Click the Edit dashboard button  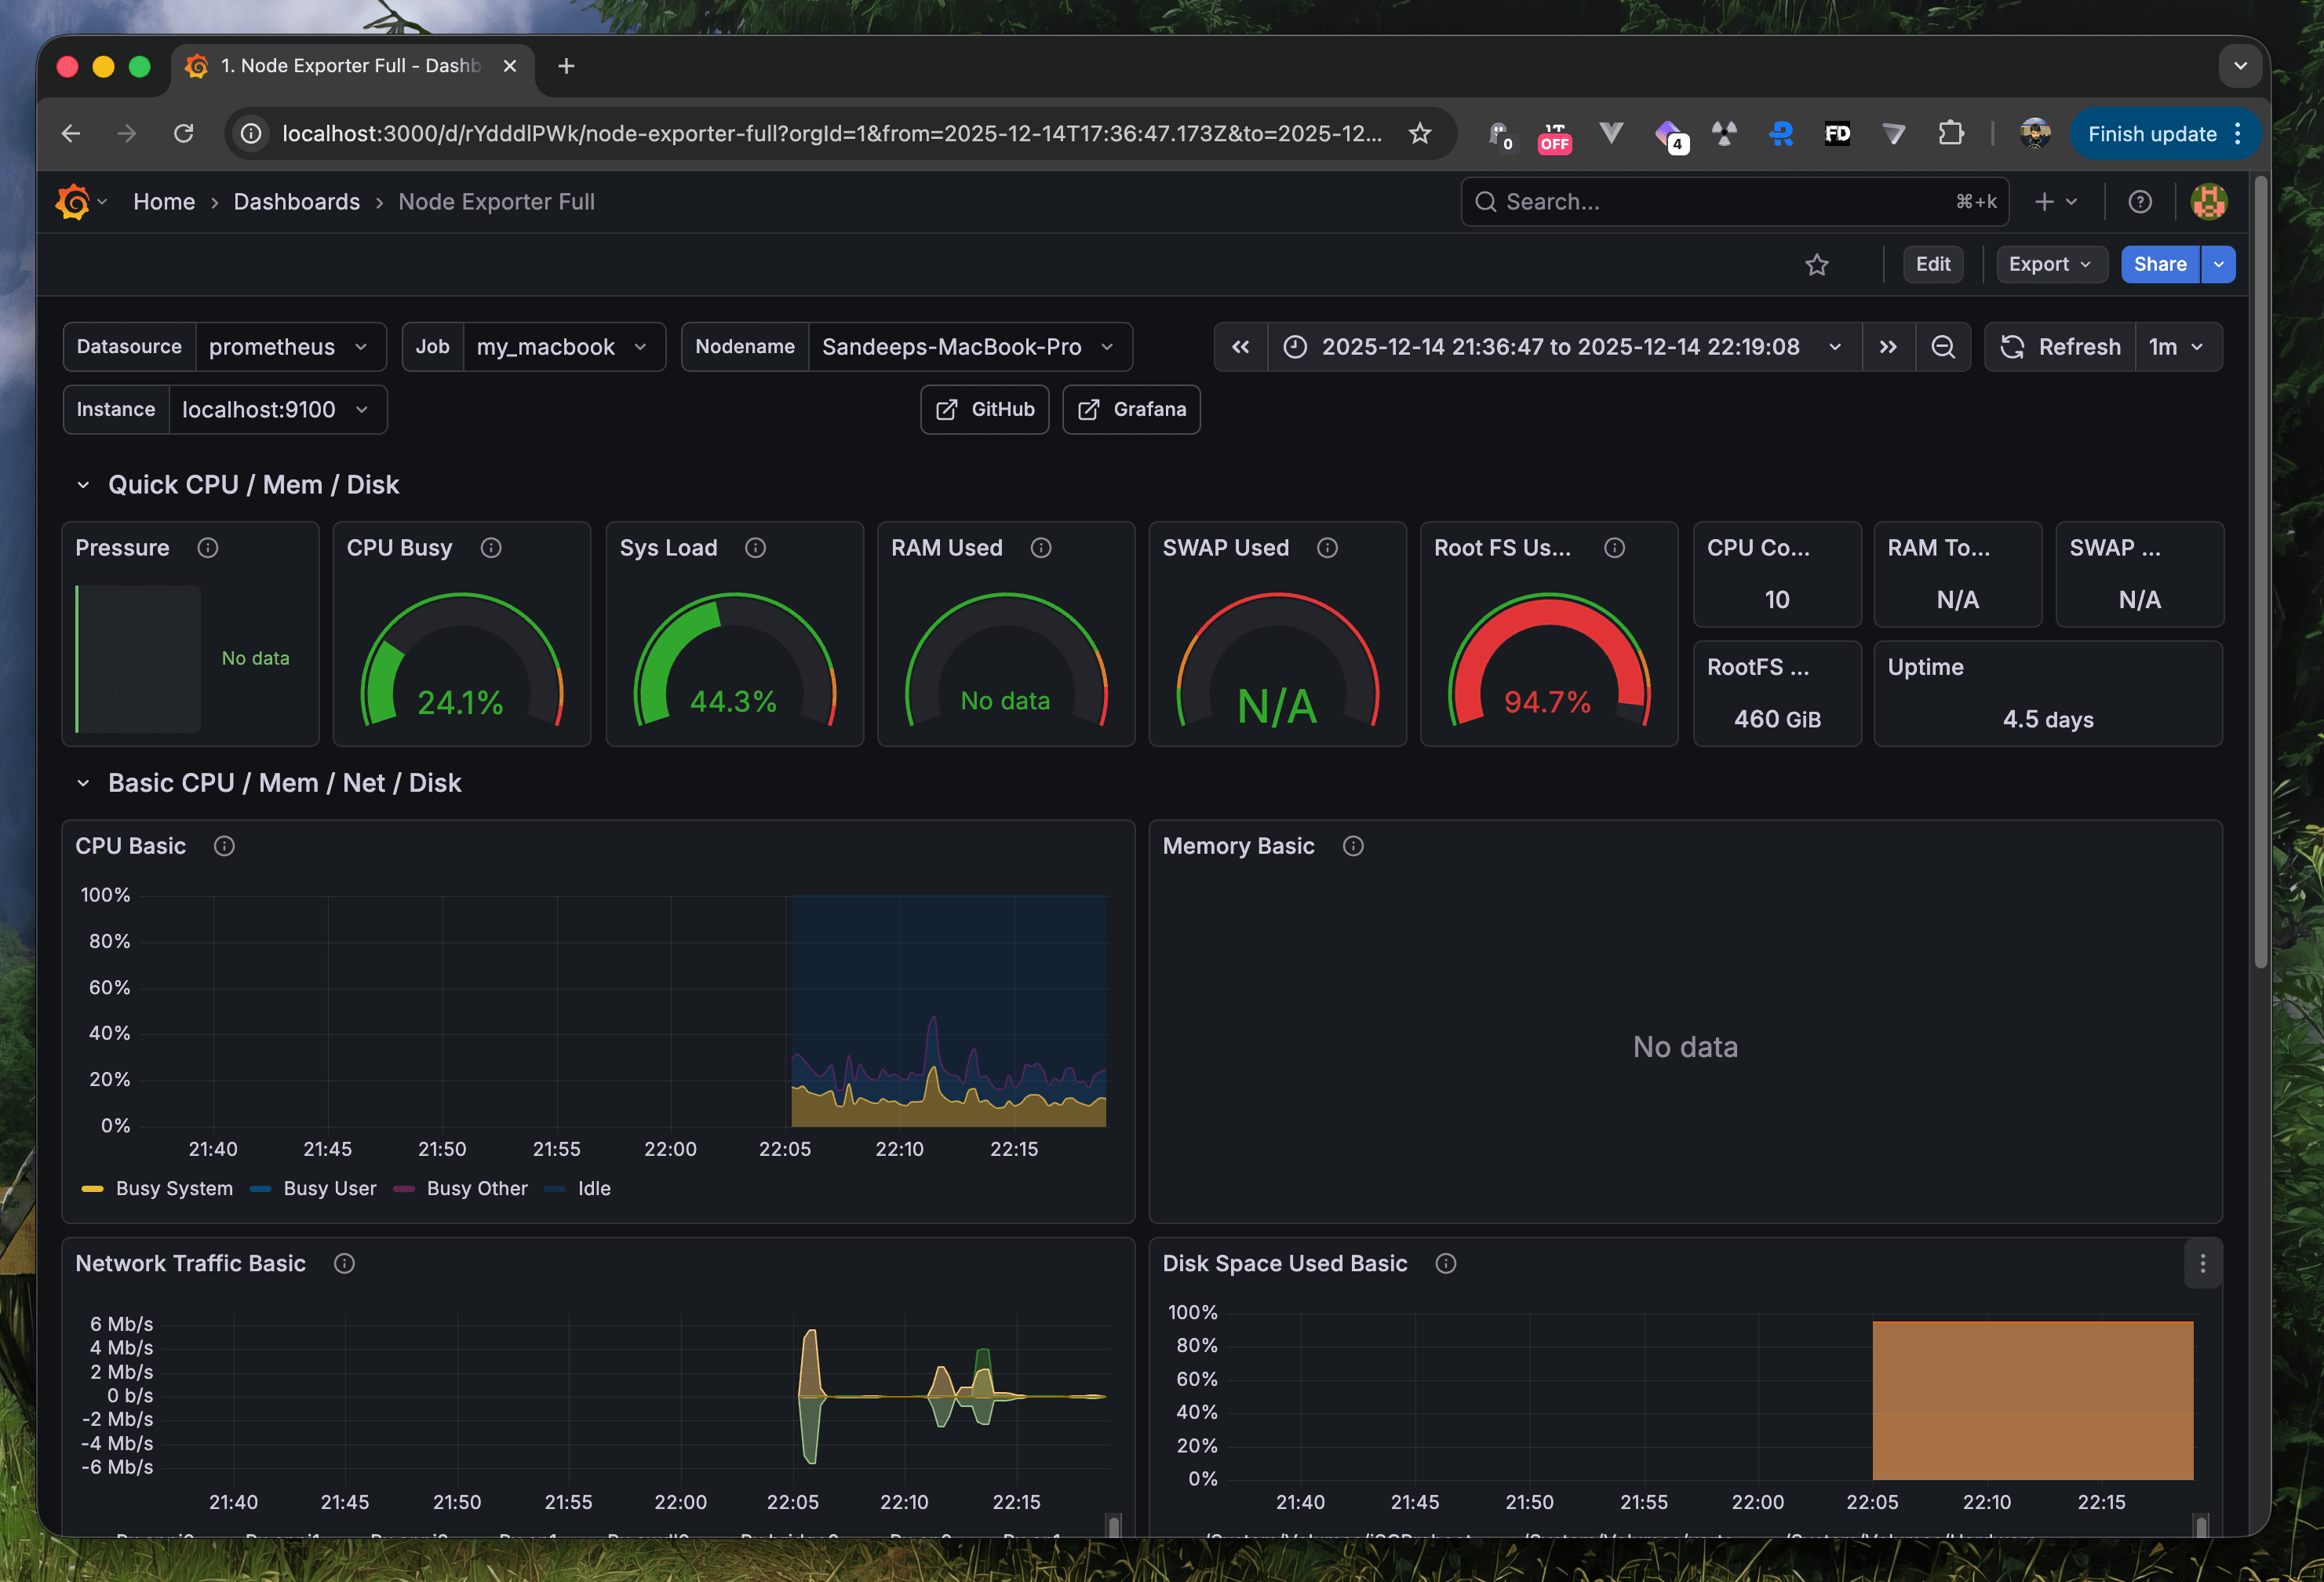click(1932, 265)
